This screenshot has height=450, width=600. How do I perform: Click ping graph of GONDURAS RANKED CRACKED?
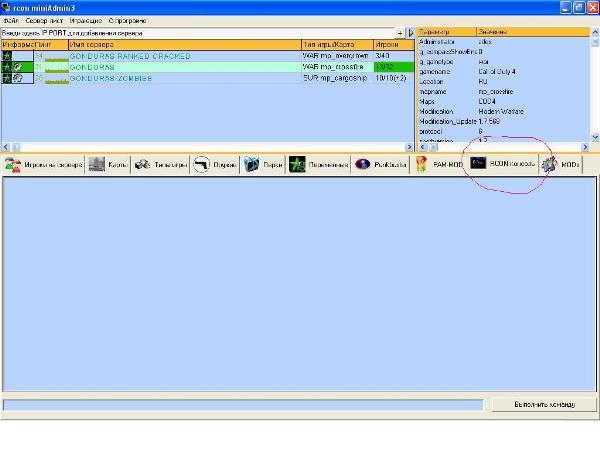(57, 58)
